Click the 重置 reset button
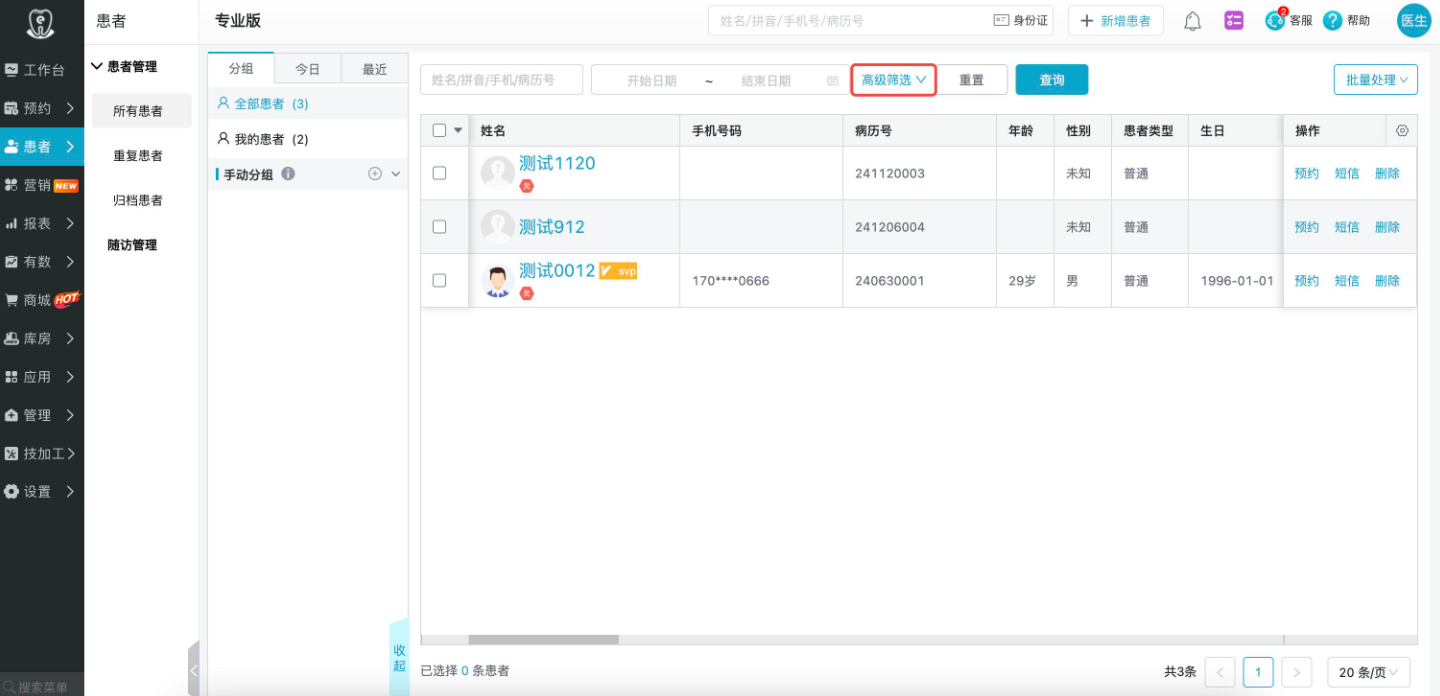 click(x=971, y=80)
